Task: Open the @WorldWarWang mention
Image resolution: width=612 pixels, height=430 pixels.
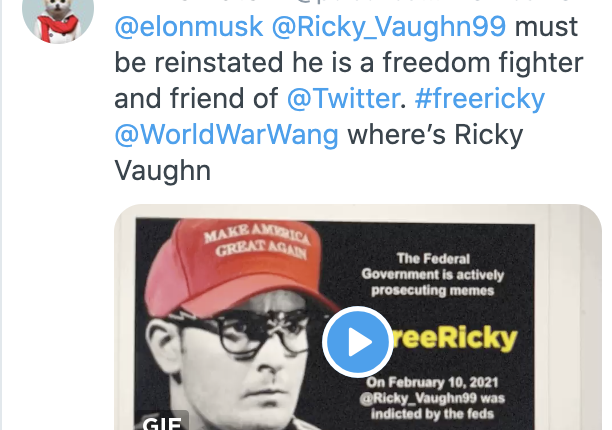Action: (226, 135)
